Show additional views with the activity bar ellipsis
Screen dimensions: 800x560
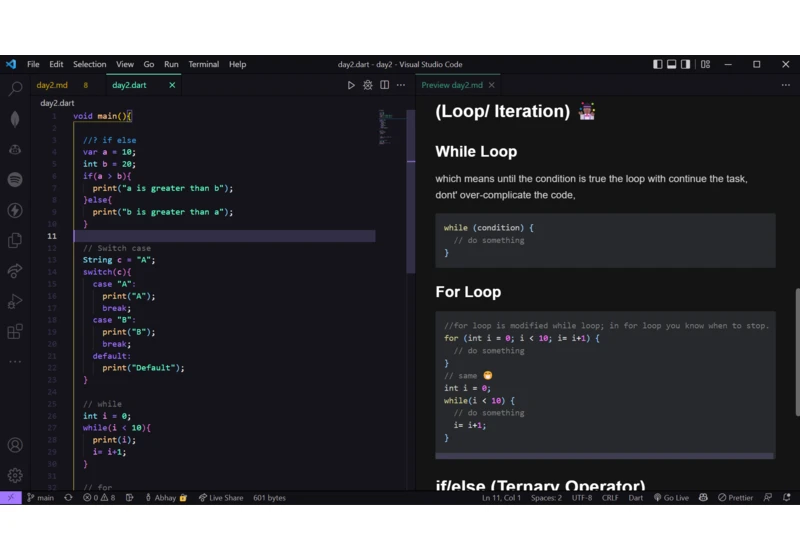(x=15, y=362)
